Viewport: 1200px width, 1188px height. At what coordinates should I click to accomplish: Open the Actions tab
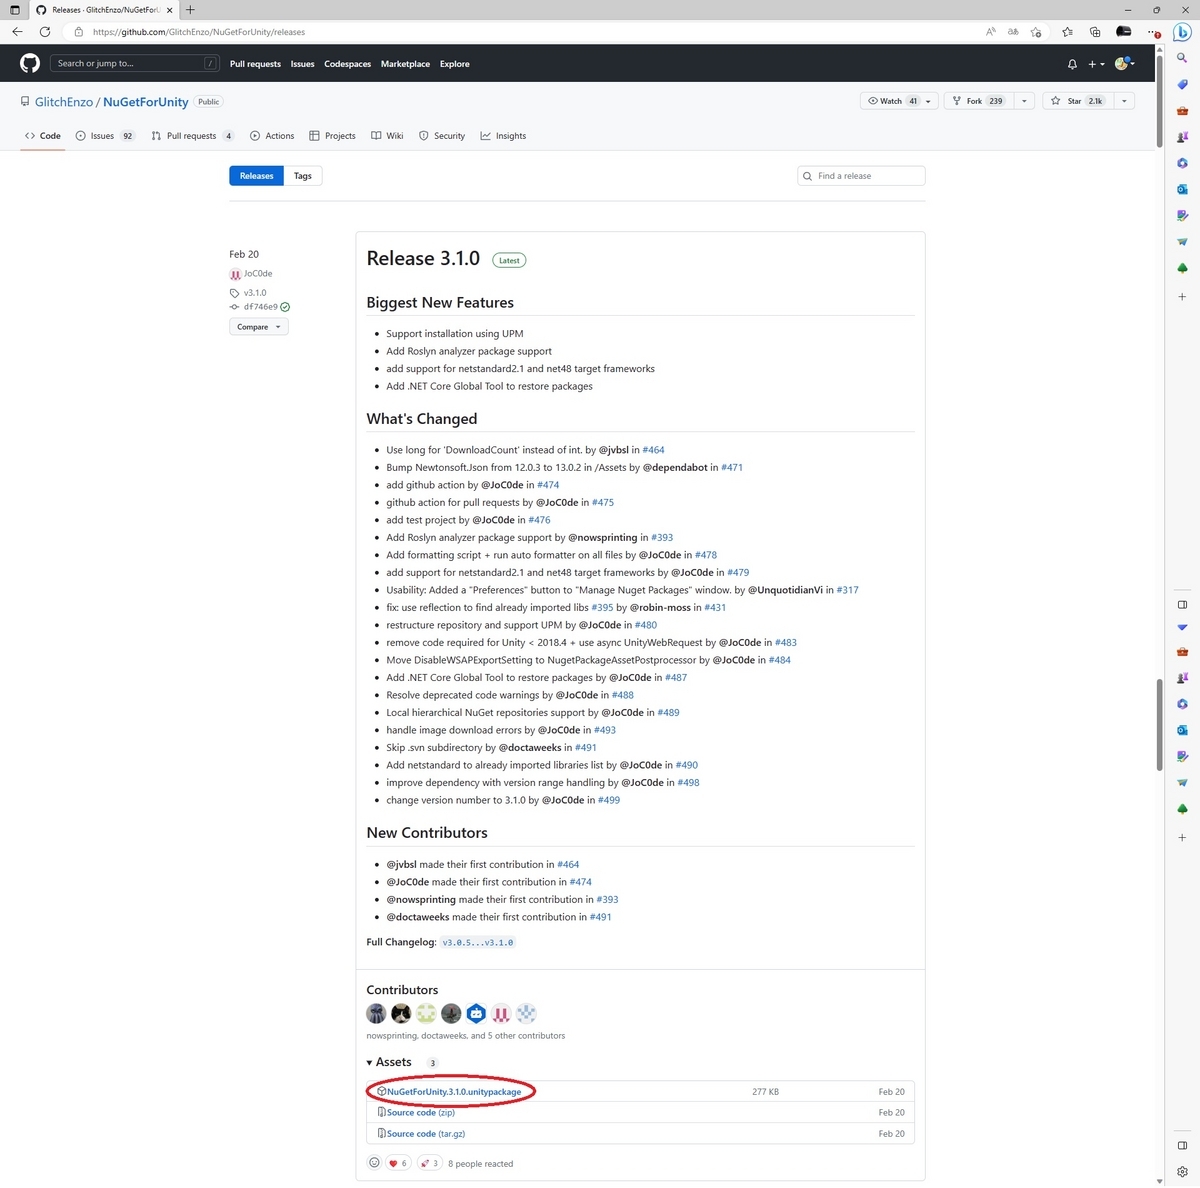[272, 136]
